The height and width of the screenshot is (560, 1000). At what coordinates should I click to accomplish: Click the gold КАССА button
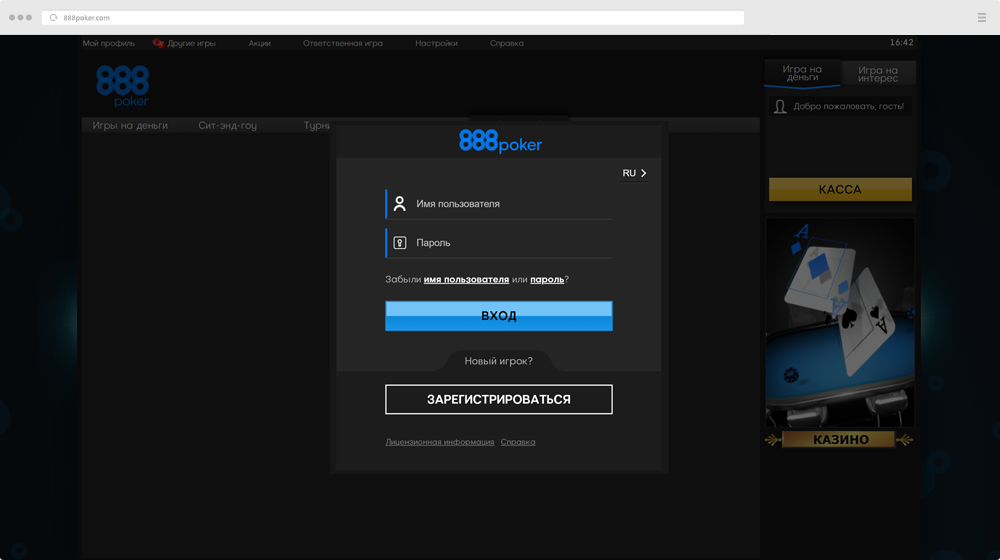coord(840,189)
